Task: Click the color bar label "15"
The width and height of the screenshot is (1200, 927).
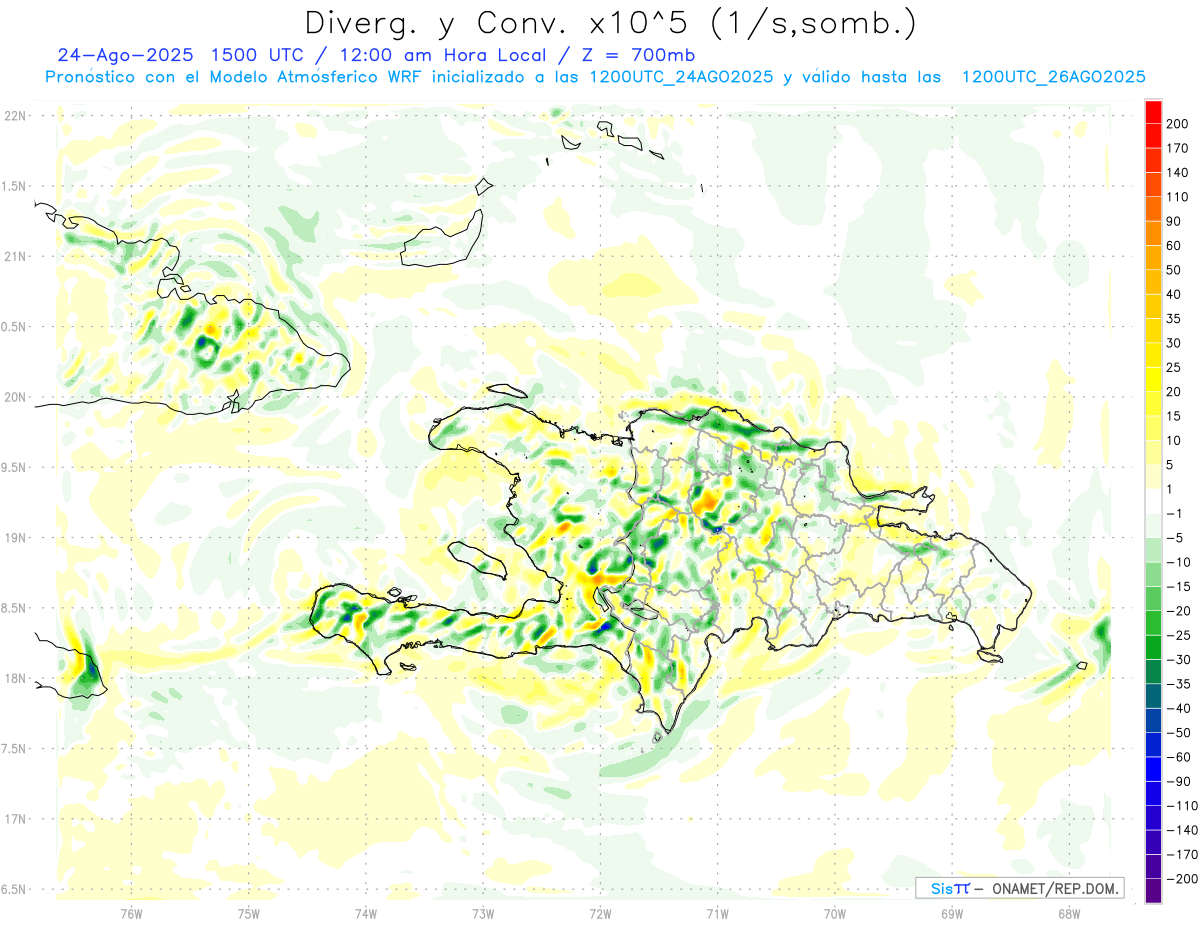Action: coord(1174,416)
